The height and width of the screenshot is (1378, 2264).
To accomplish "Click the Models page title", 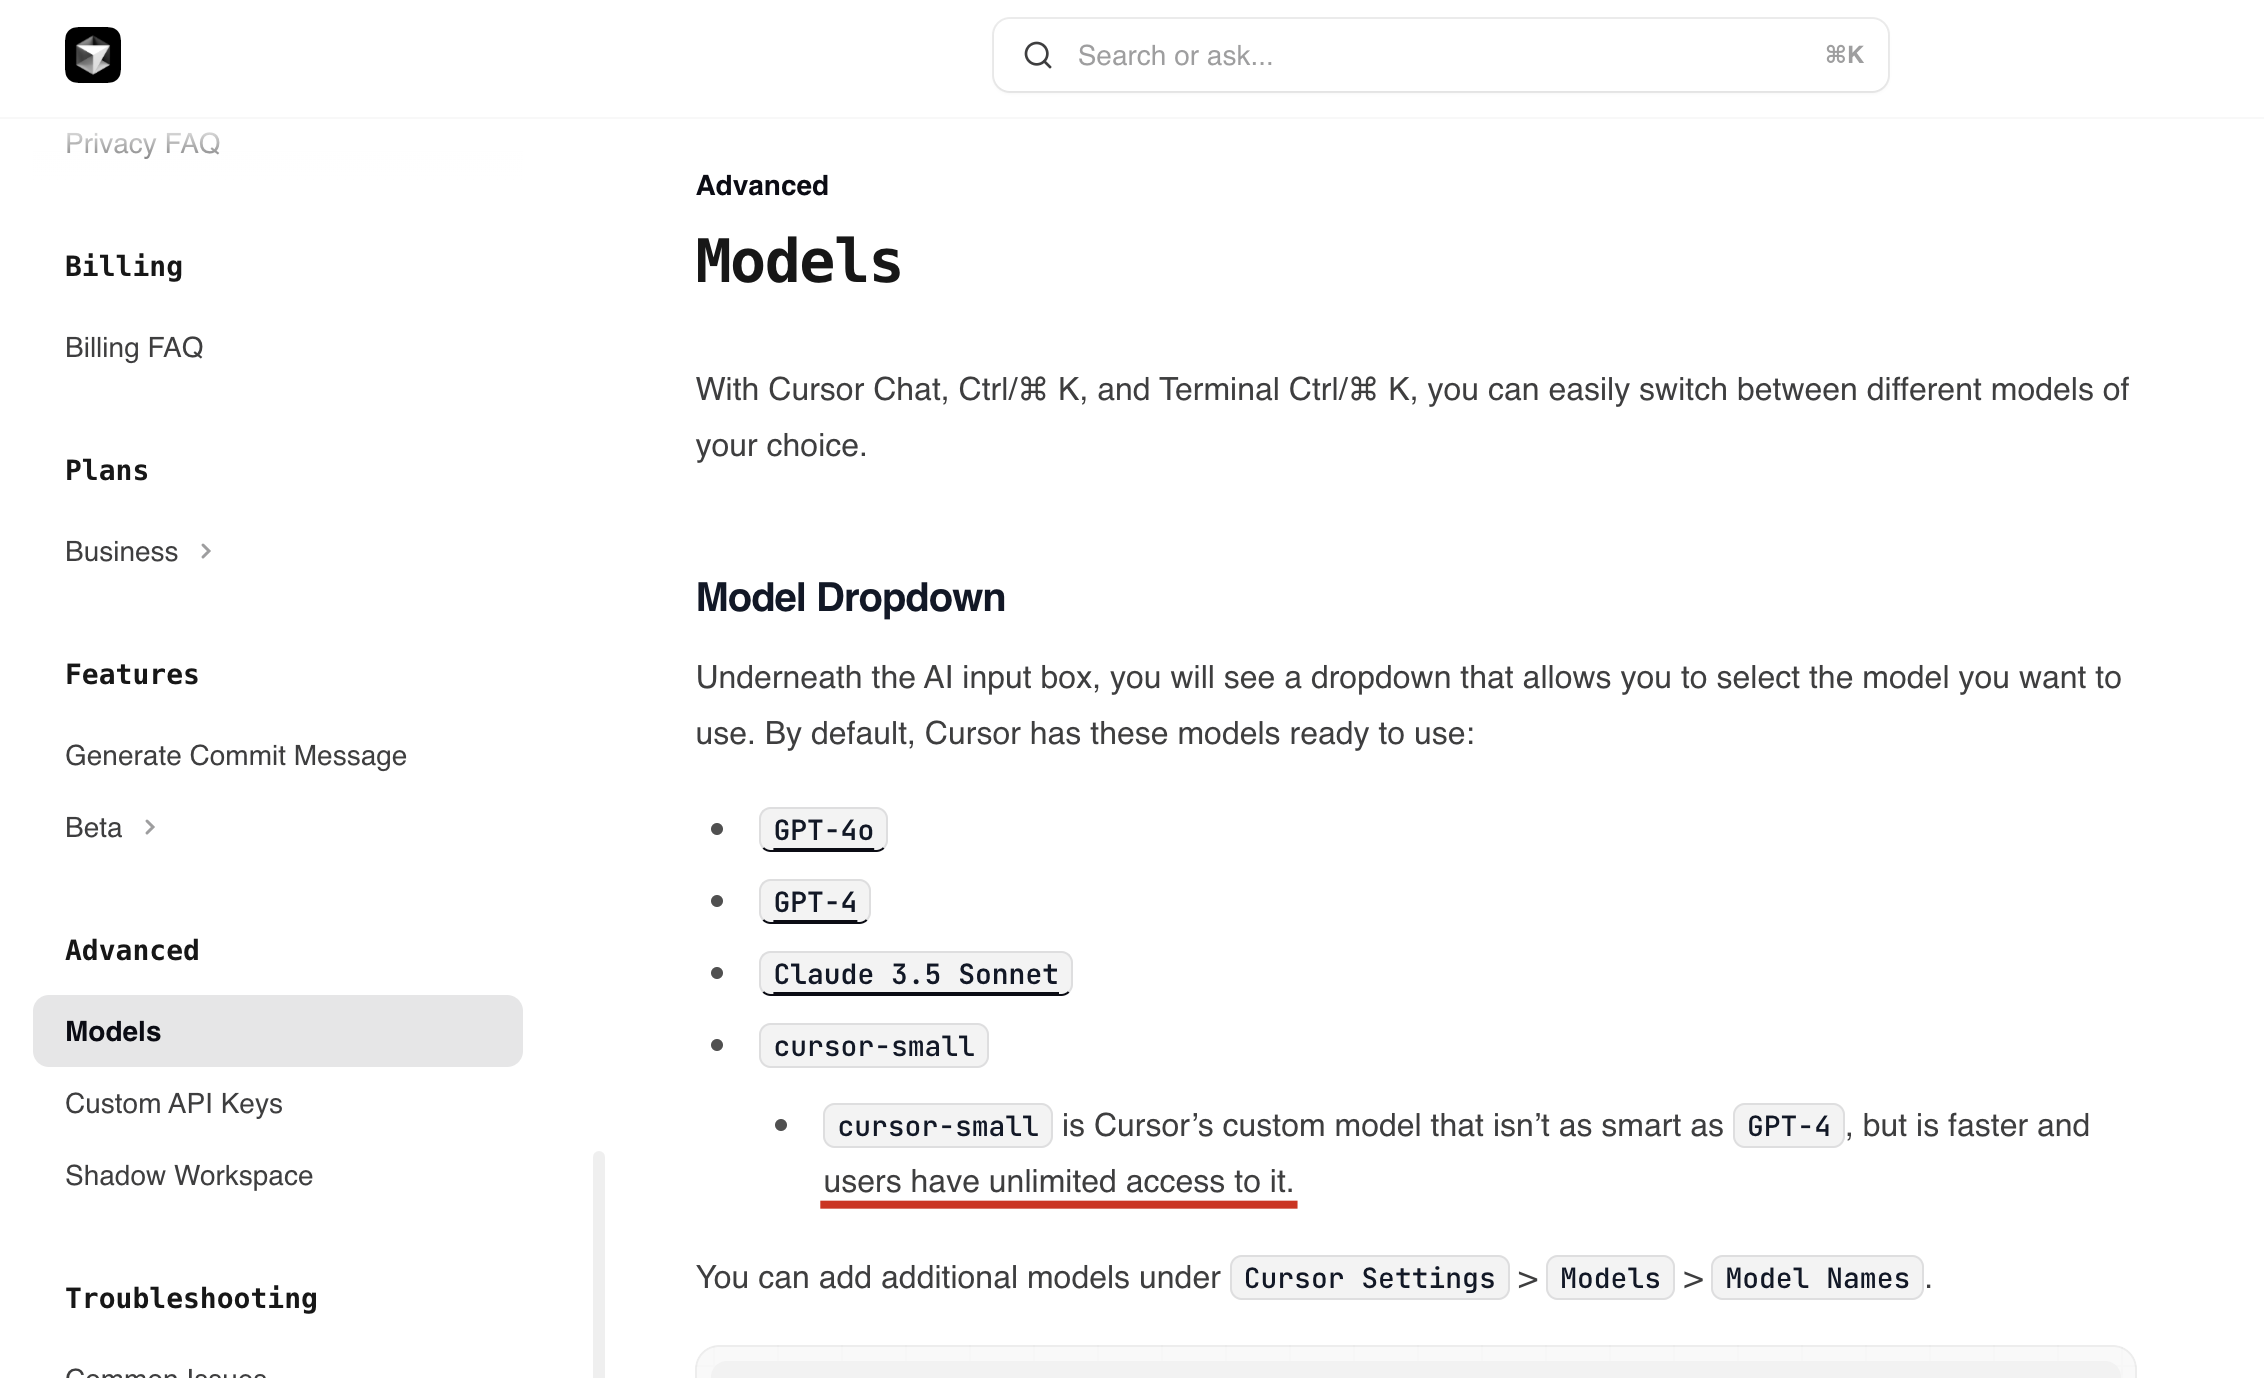I will click(x=799, y=262).
